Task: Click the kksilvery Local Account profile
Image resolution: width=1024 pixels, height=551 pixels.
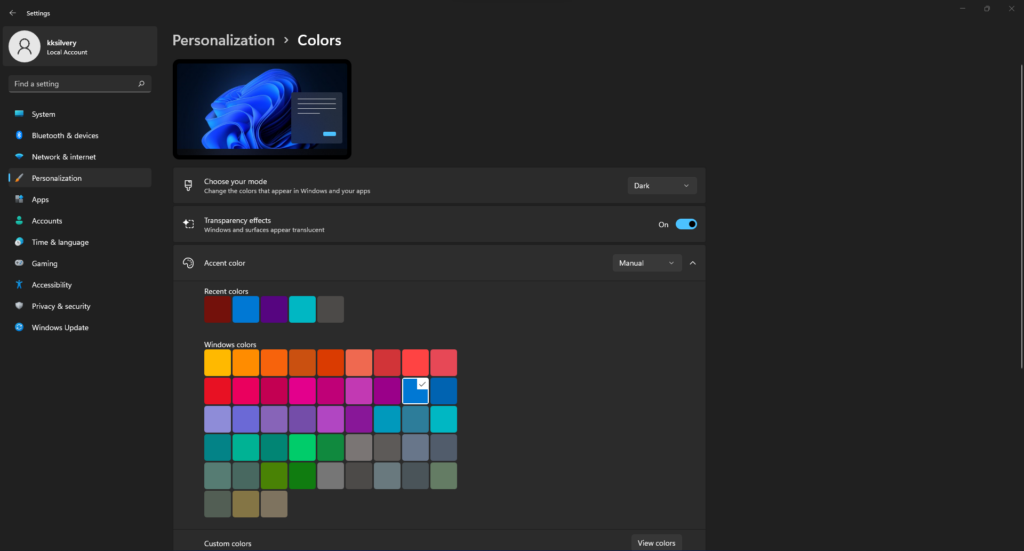Action: tap(80, 46)
